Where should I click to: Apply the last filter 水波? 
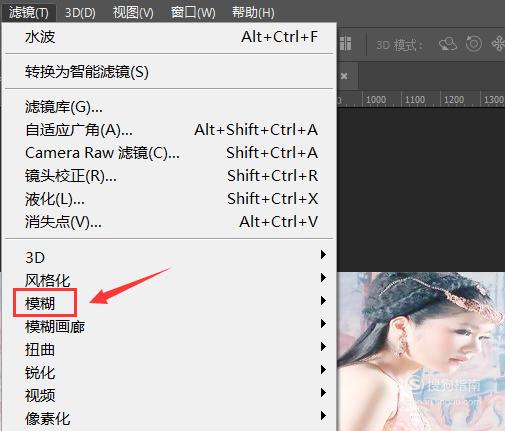point(169,37)
